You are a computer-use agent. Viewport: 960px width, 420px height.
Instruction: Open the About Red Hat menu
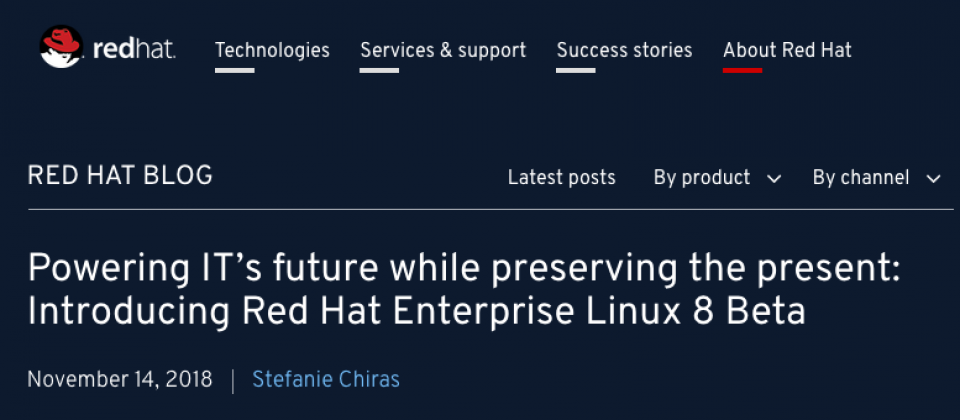click(x=787, y=50)
